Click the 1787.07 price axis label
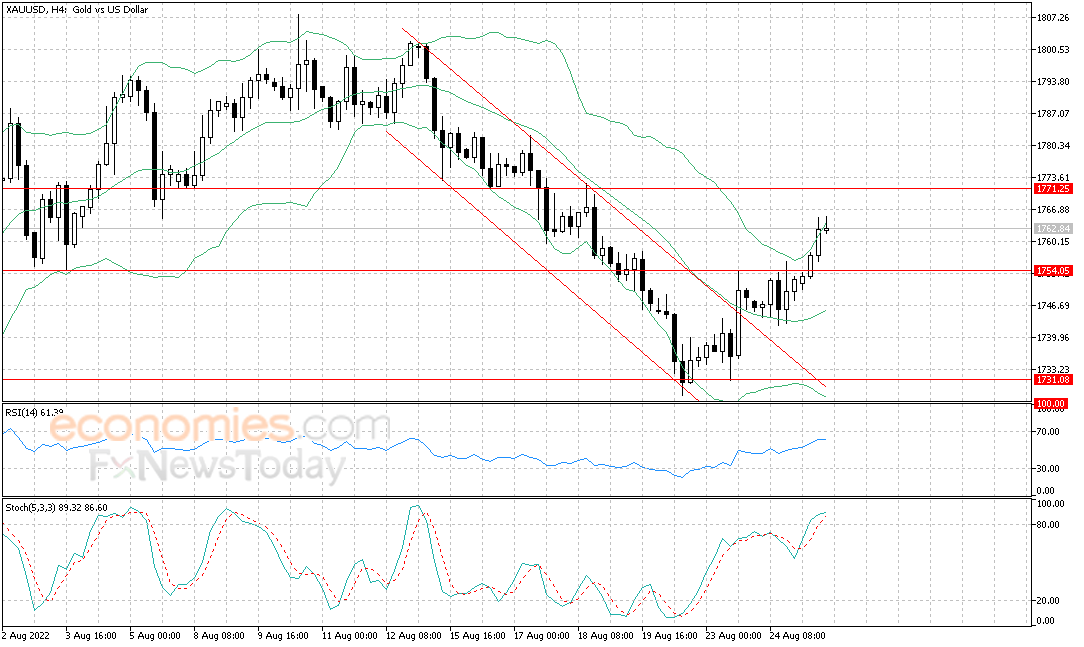The width and height of the screenshot is (1084, 647). click(1054, 113)
